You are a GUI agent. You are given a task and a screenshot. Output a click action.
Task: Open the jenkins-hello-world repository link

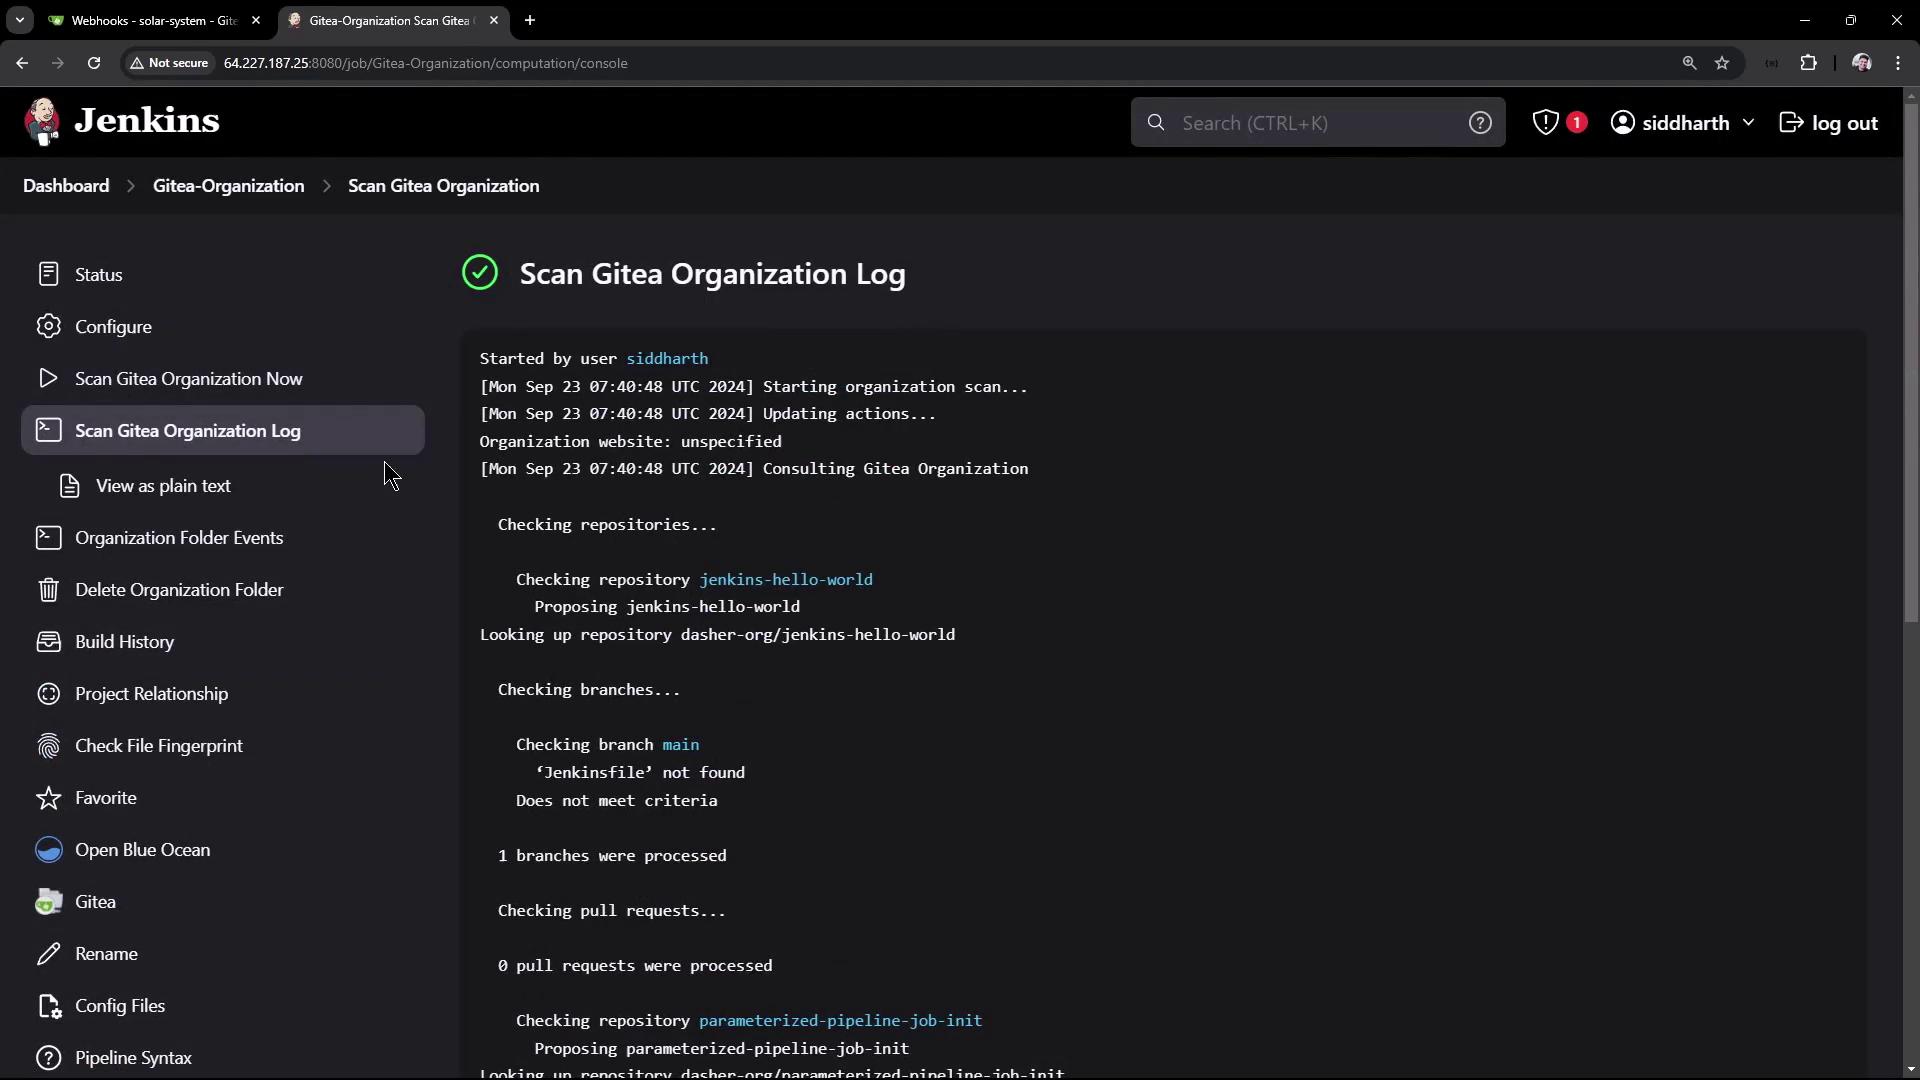[785, 579]
